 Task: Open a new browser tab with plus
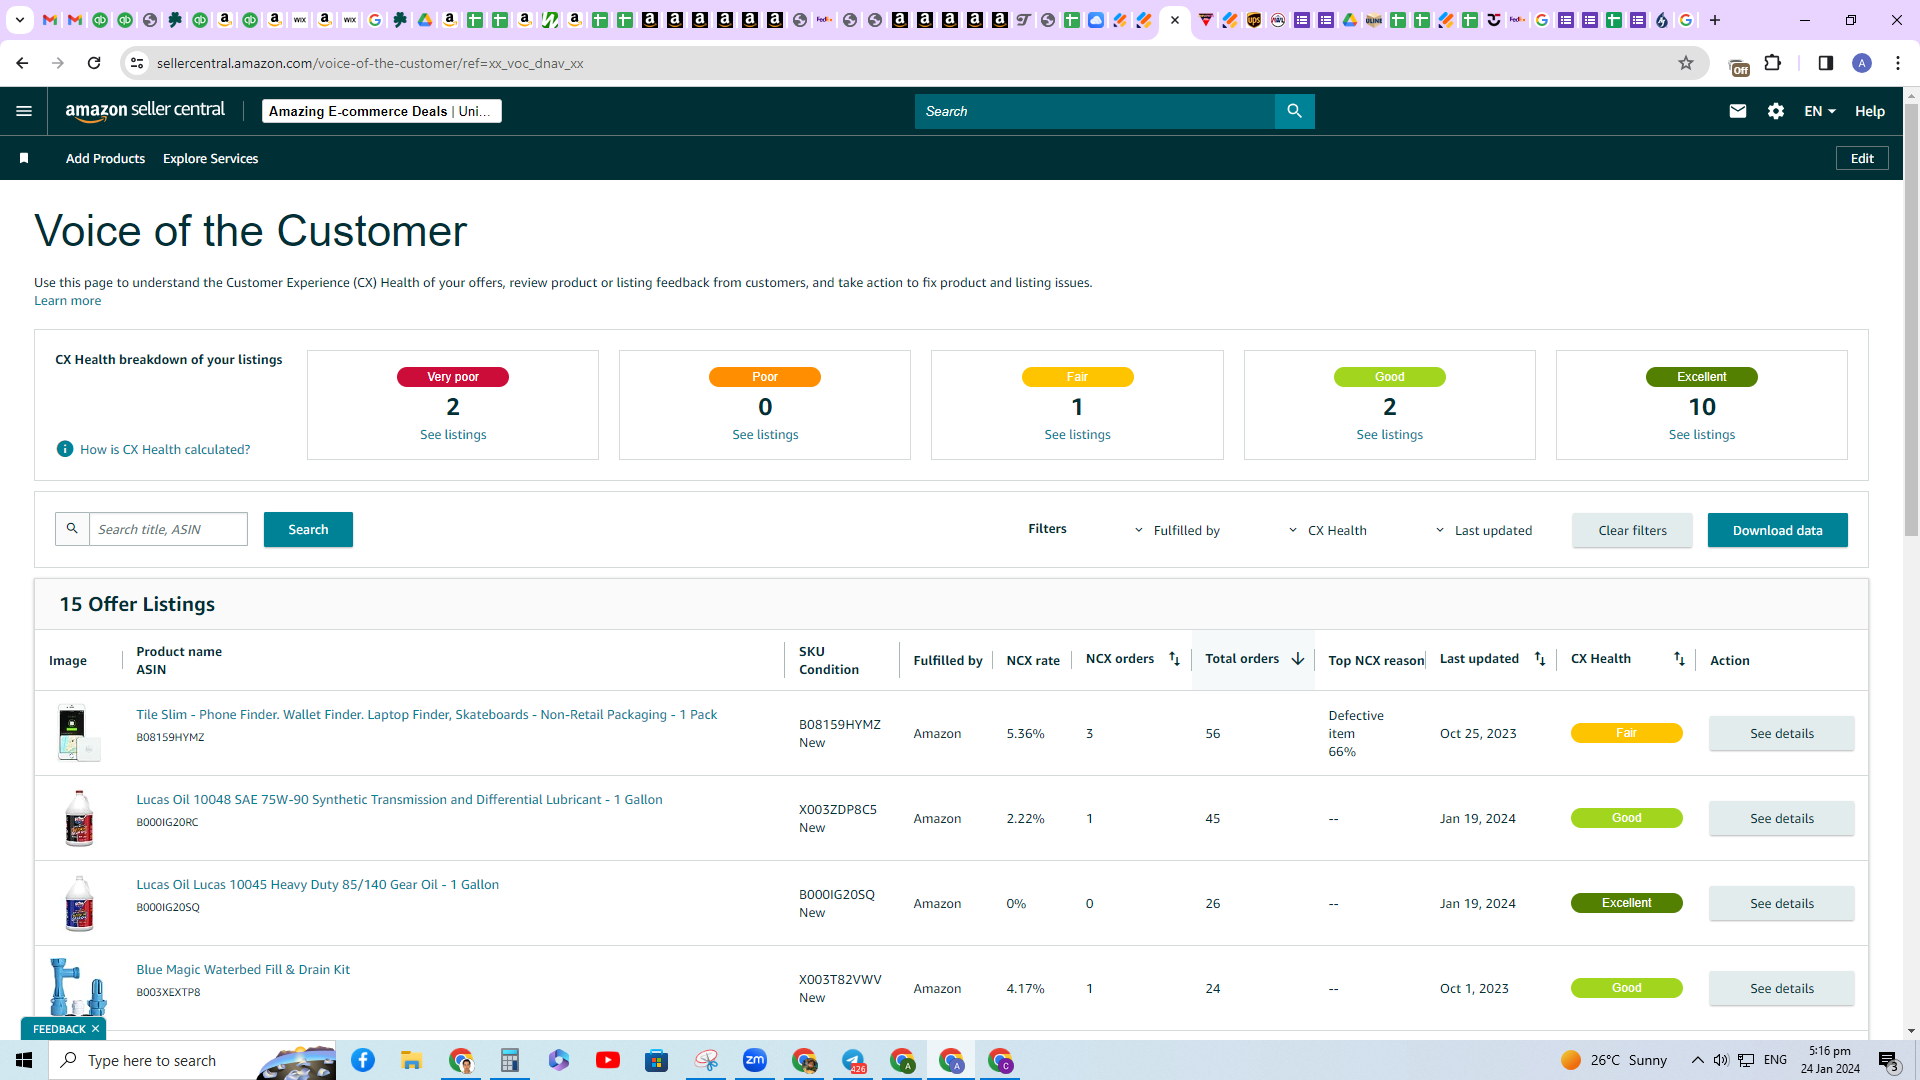[1714, 19]
